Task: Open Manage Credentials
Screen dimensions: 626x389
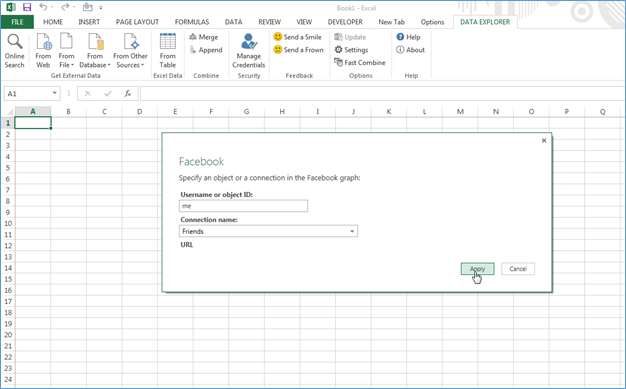Action: tap(249, 51)
